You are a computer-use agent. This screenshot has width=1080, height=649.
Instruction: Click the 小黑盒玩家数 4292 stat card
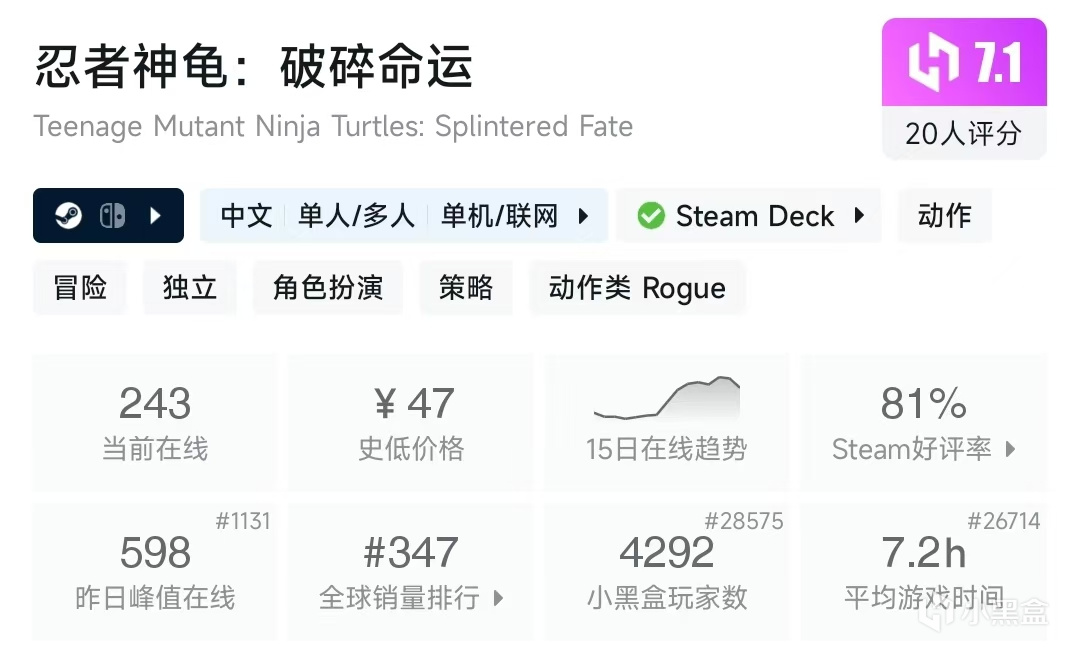[666, 571]
